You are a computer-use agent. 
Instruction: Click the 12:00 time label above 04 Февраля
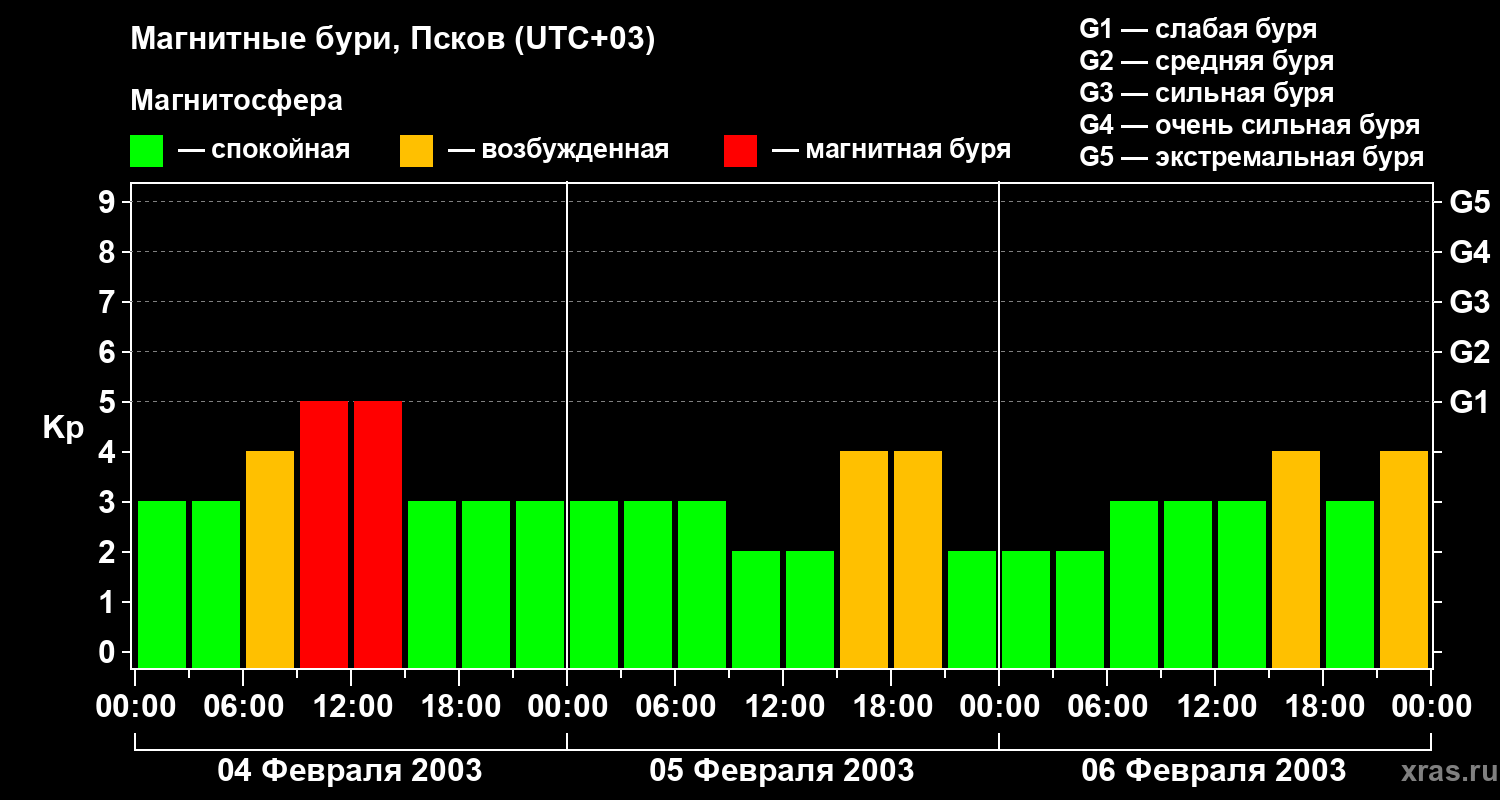coord(351,706)
